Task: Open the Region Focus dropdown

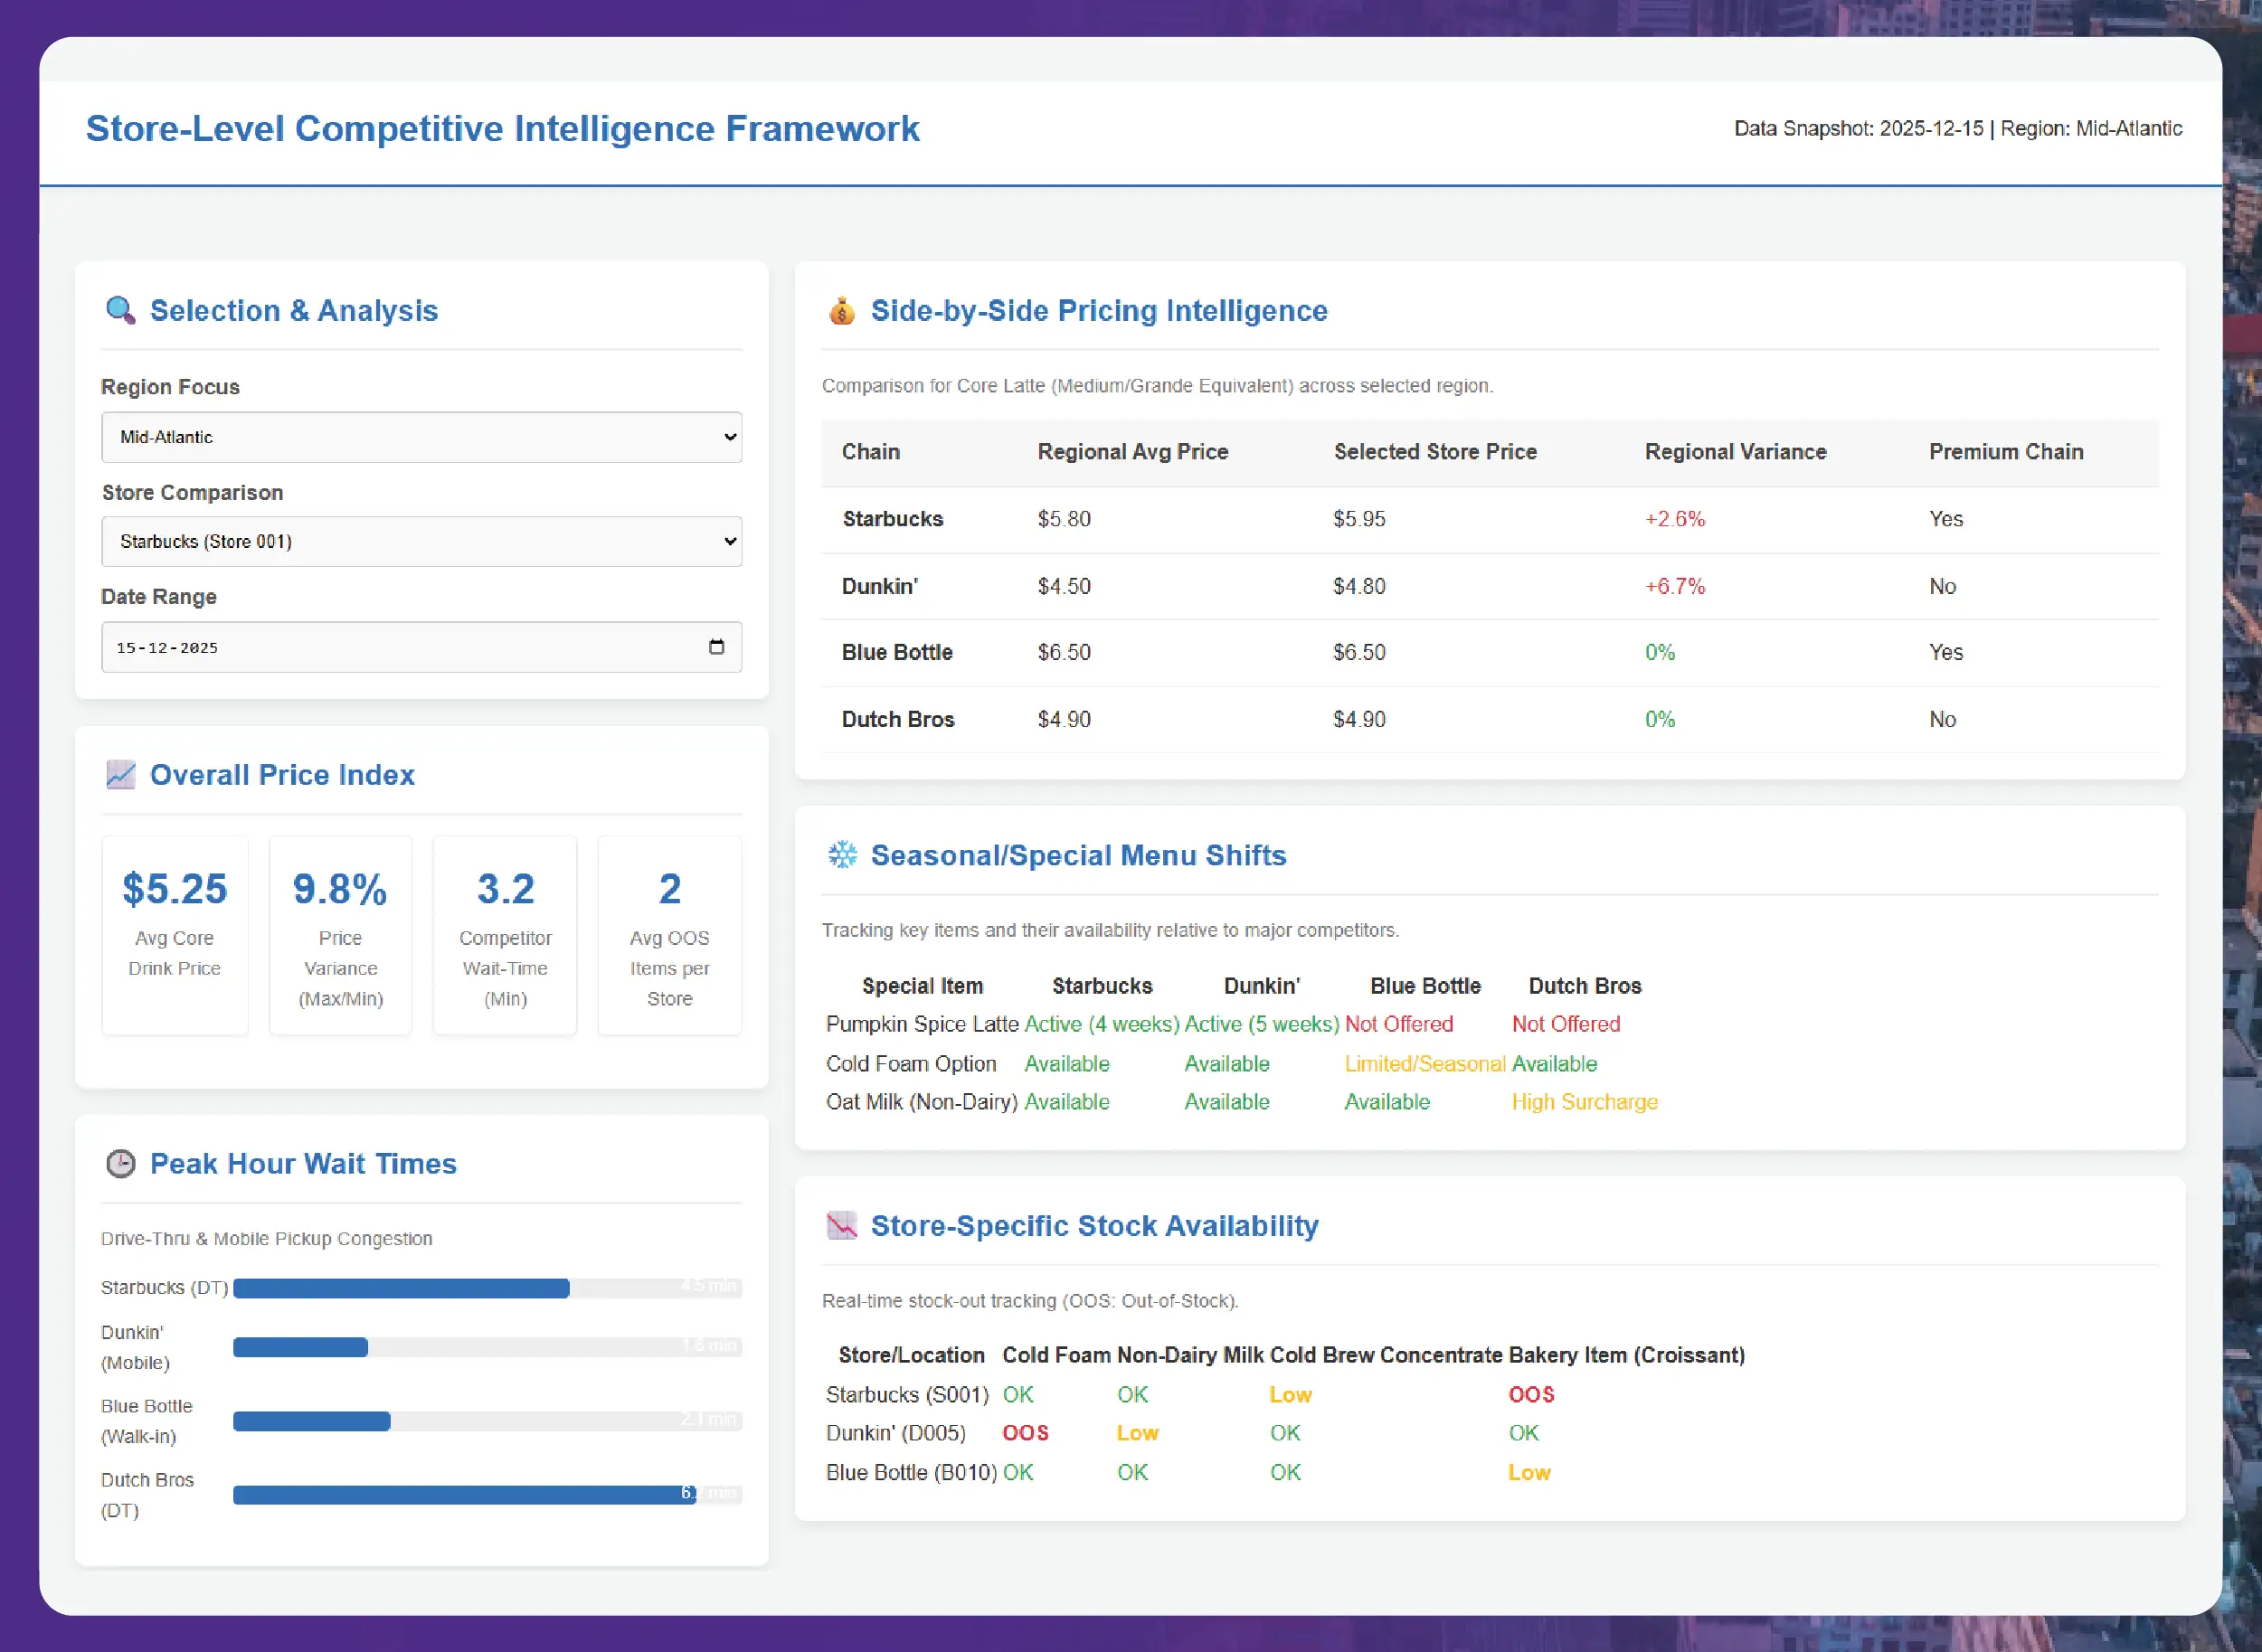Action: tap(421, 437)
